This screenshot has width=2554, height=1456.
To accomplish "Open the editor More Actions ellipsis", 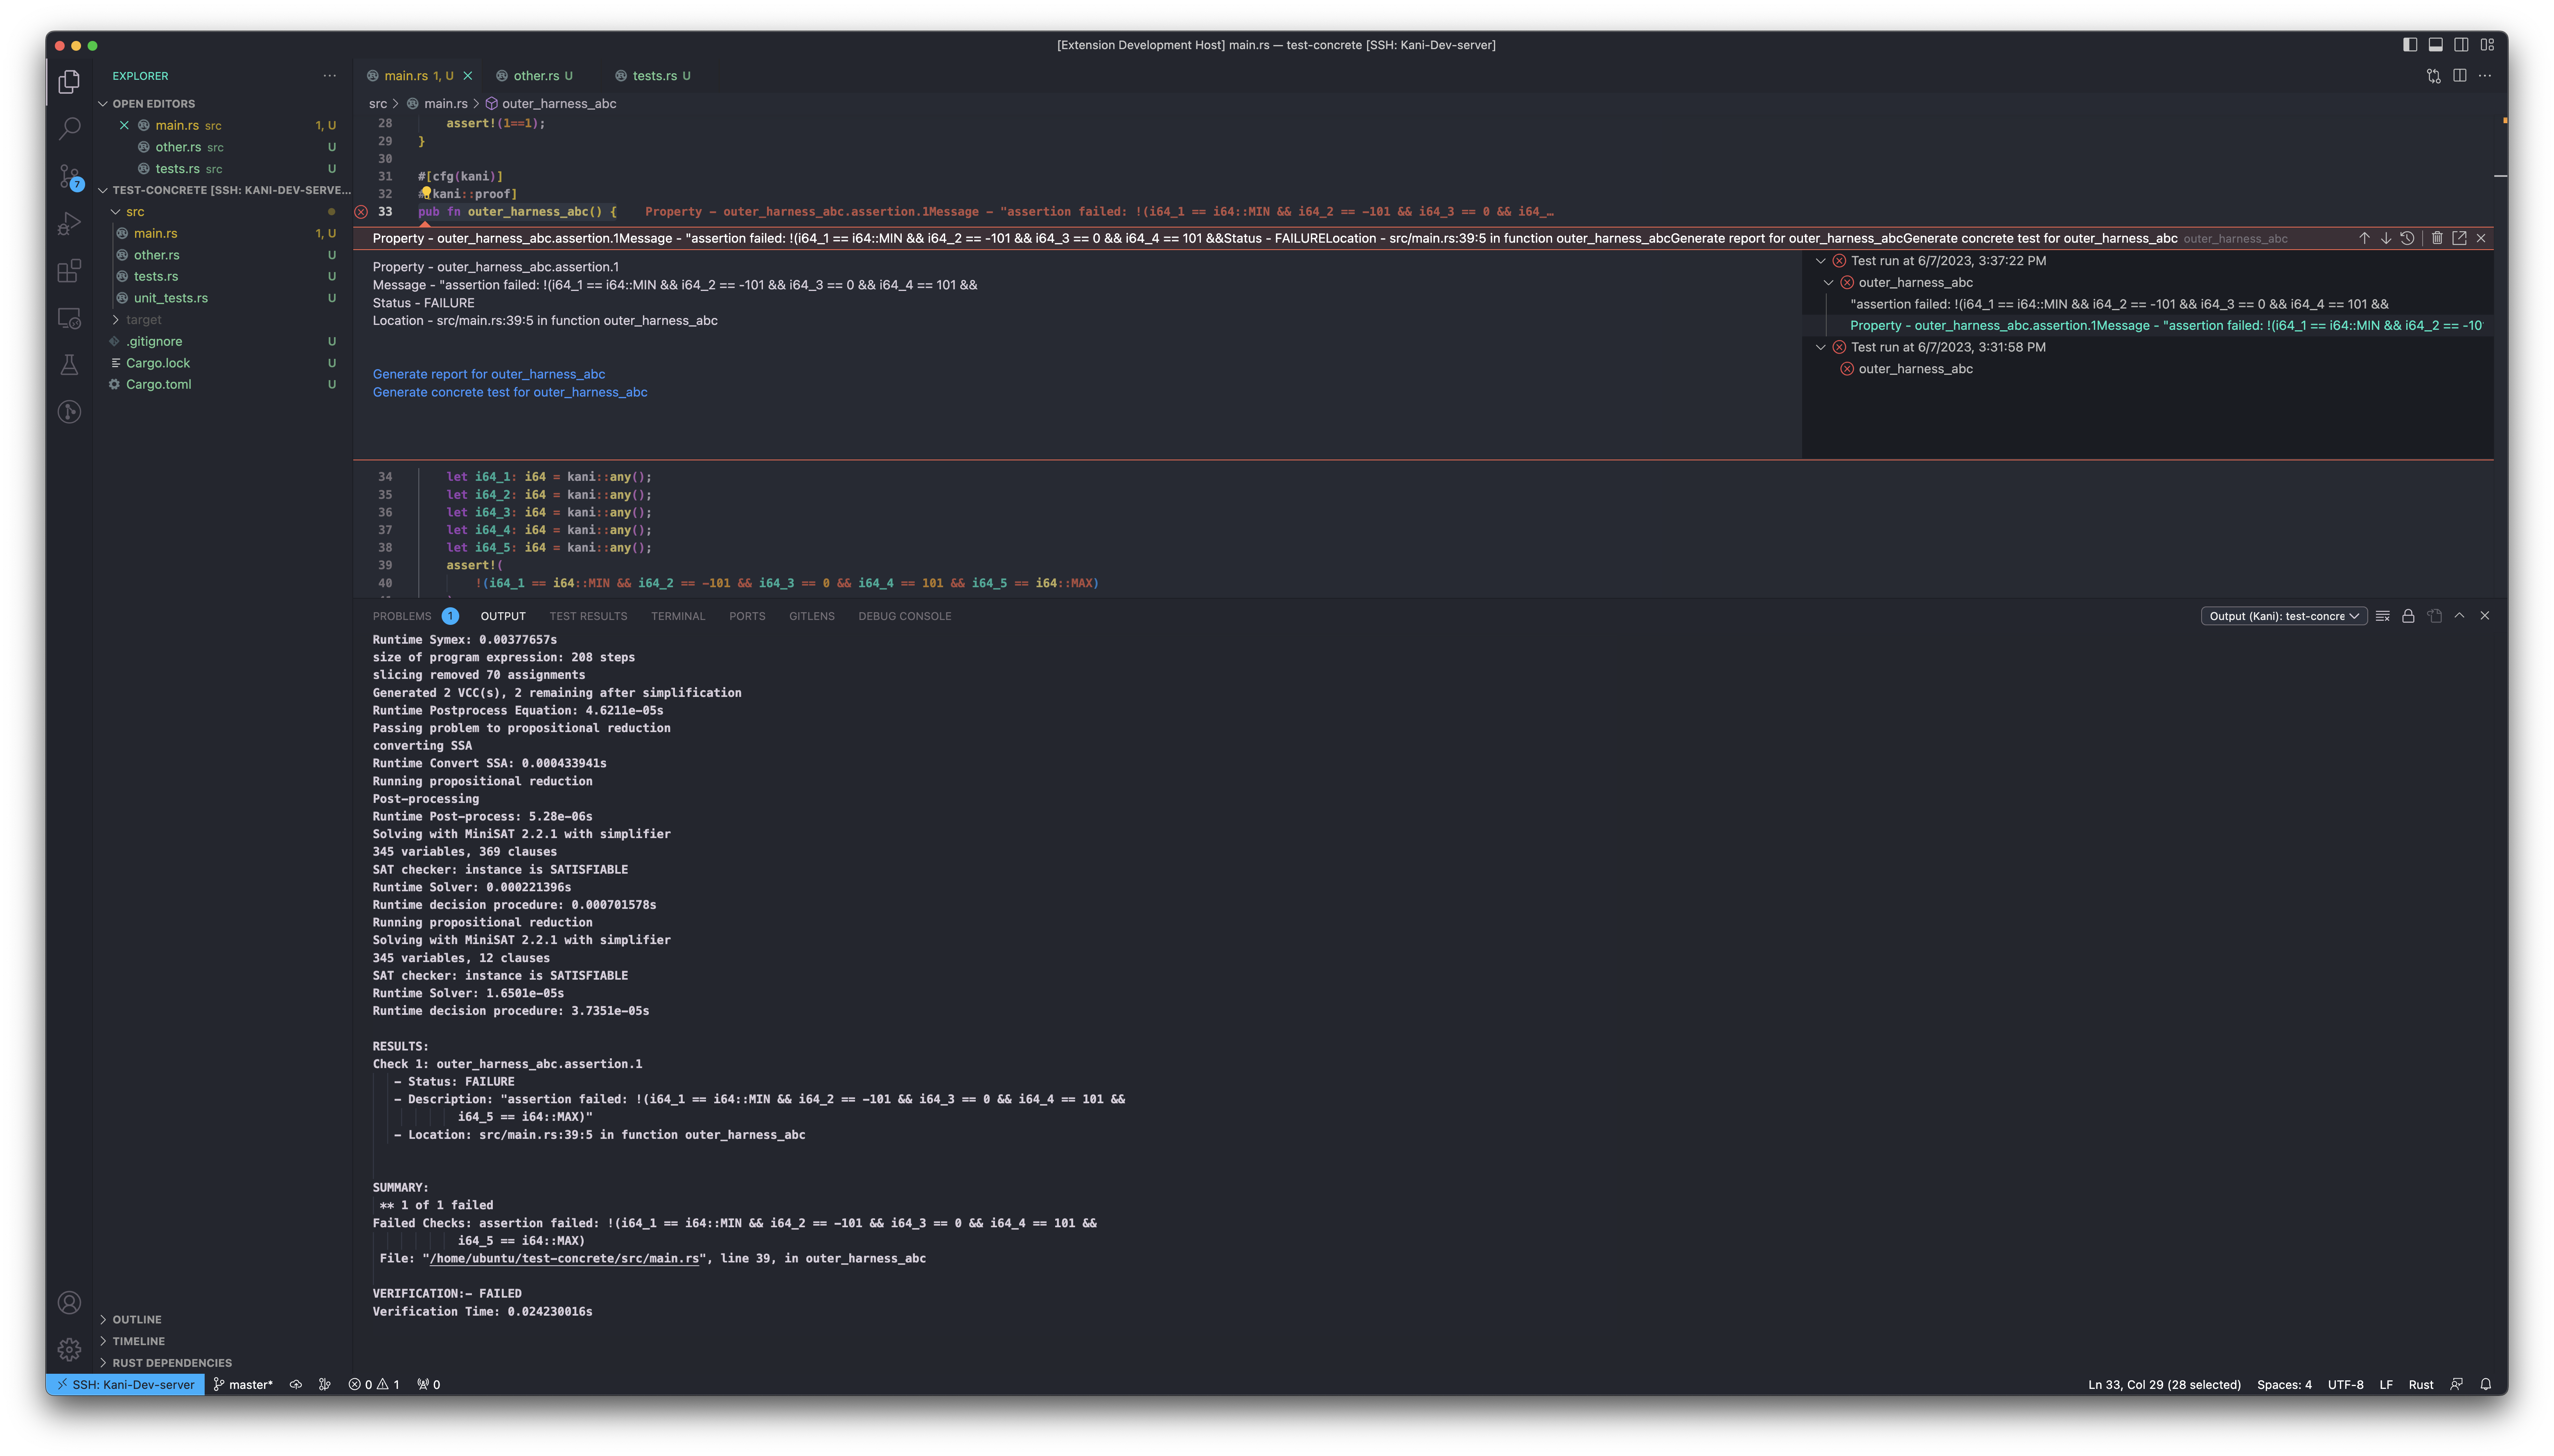I will [x=2485, y=76].
